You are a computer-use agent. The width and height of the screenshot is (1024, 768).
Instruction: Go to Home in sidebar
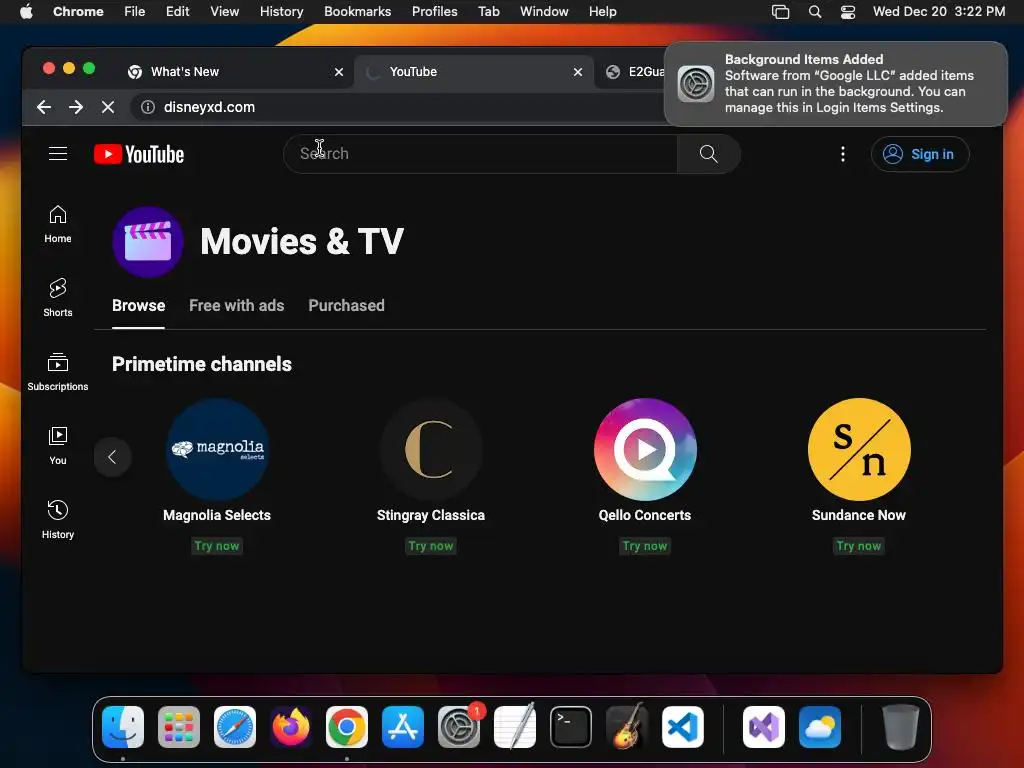(x=58, y=225)
